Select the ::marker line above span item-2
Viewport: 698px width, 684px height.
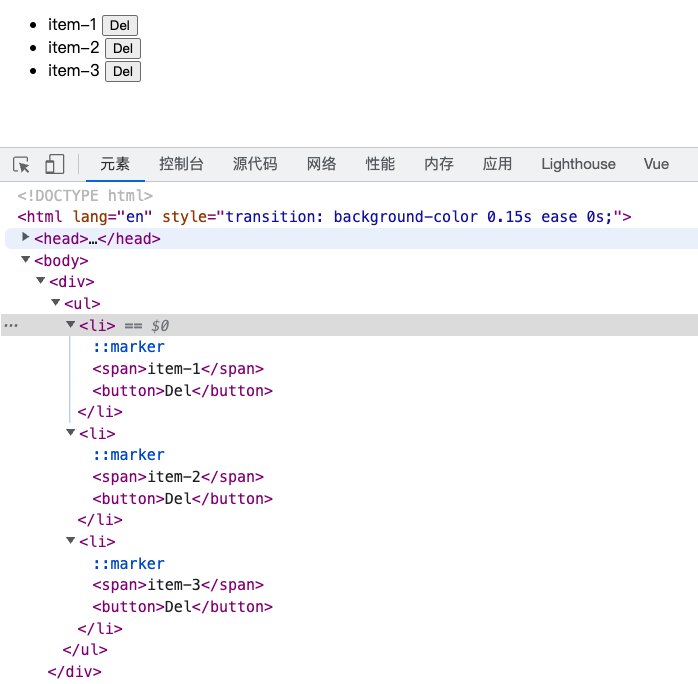[x=129, y=455]
